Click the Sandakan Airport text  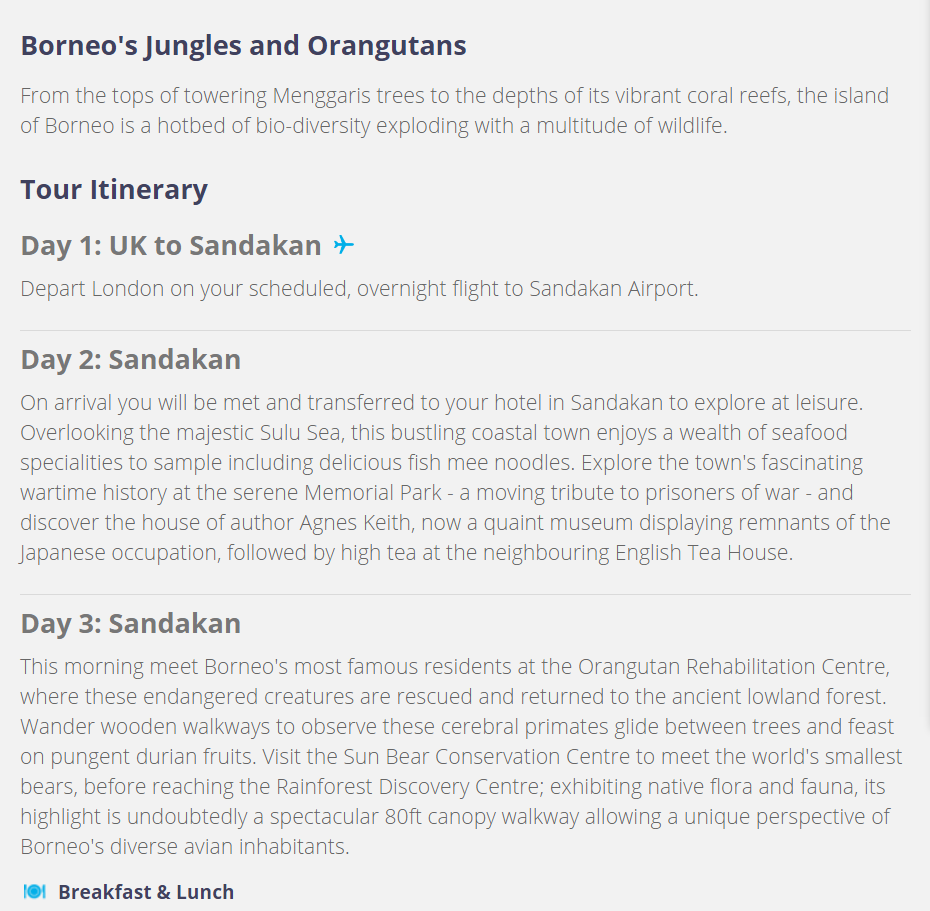613,289
